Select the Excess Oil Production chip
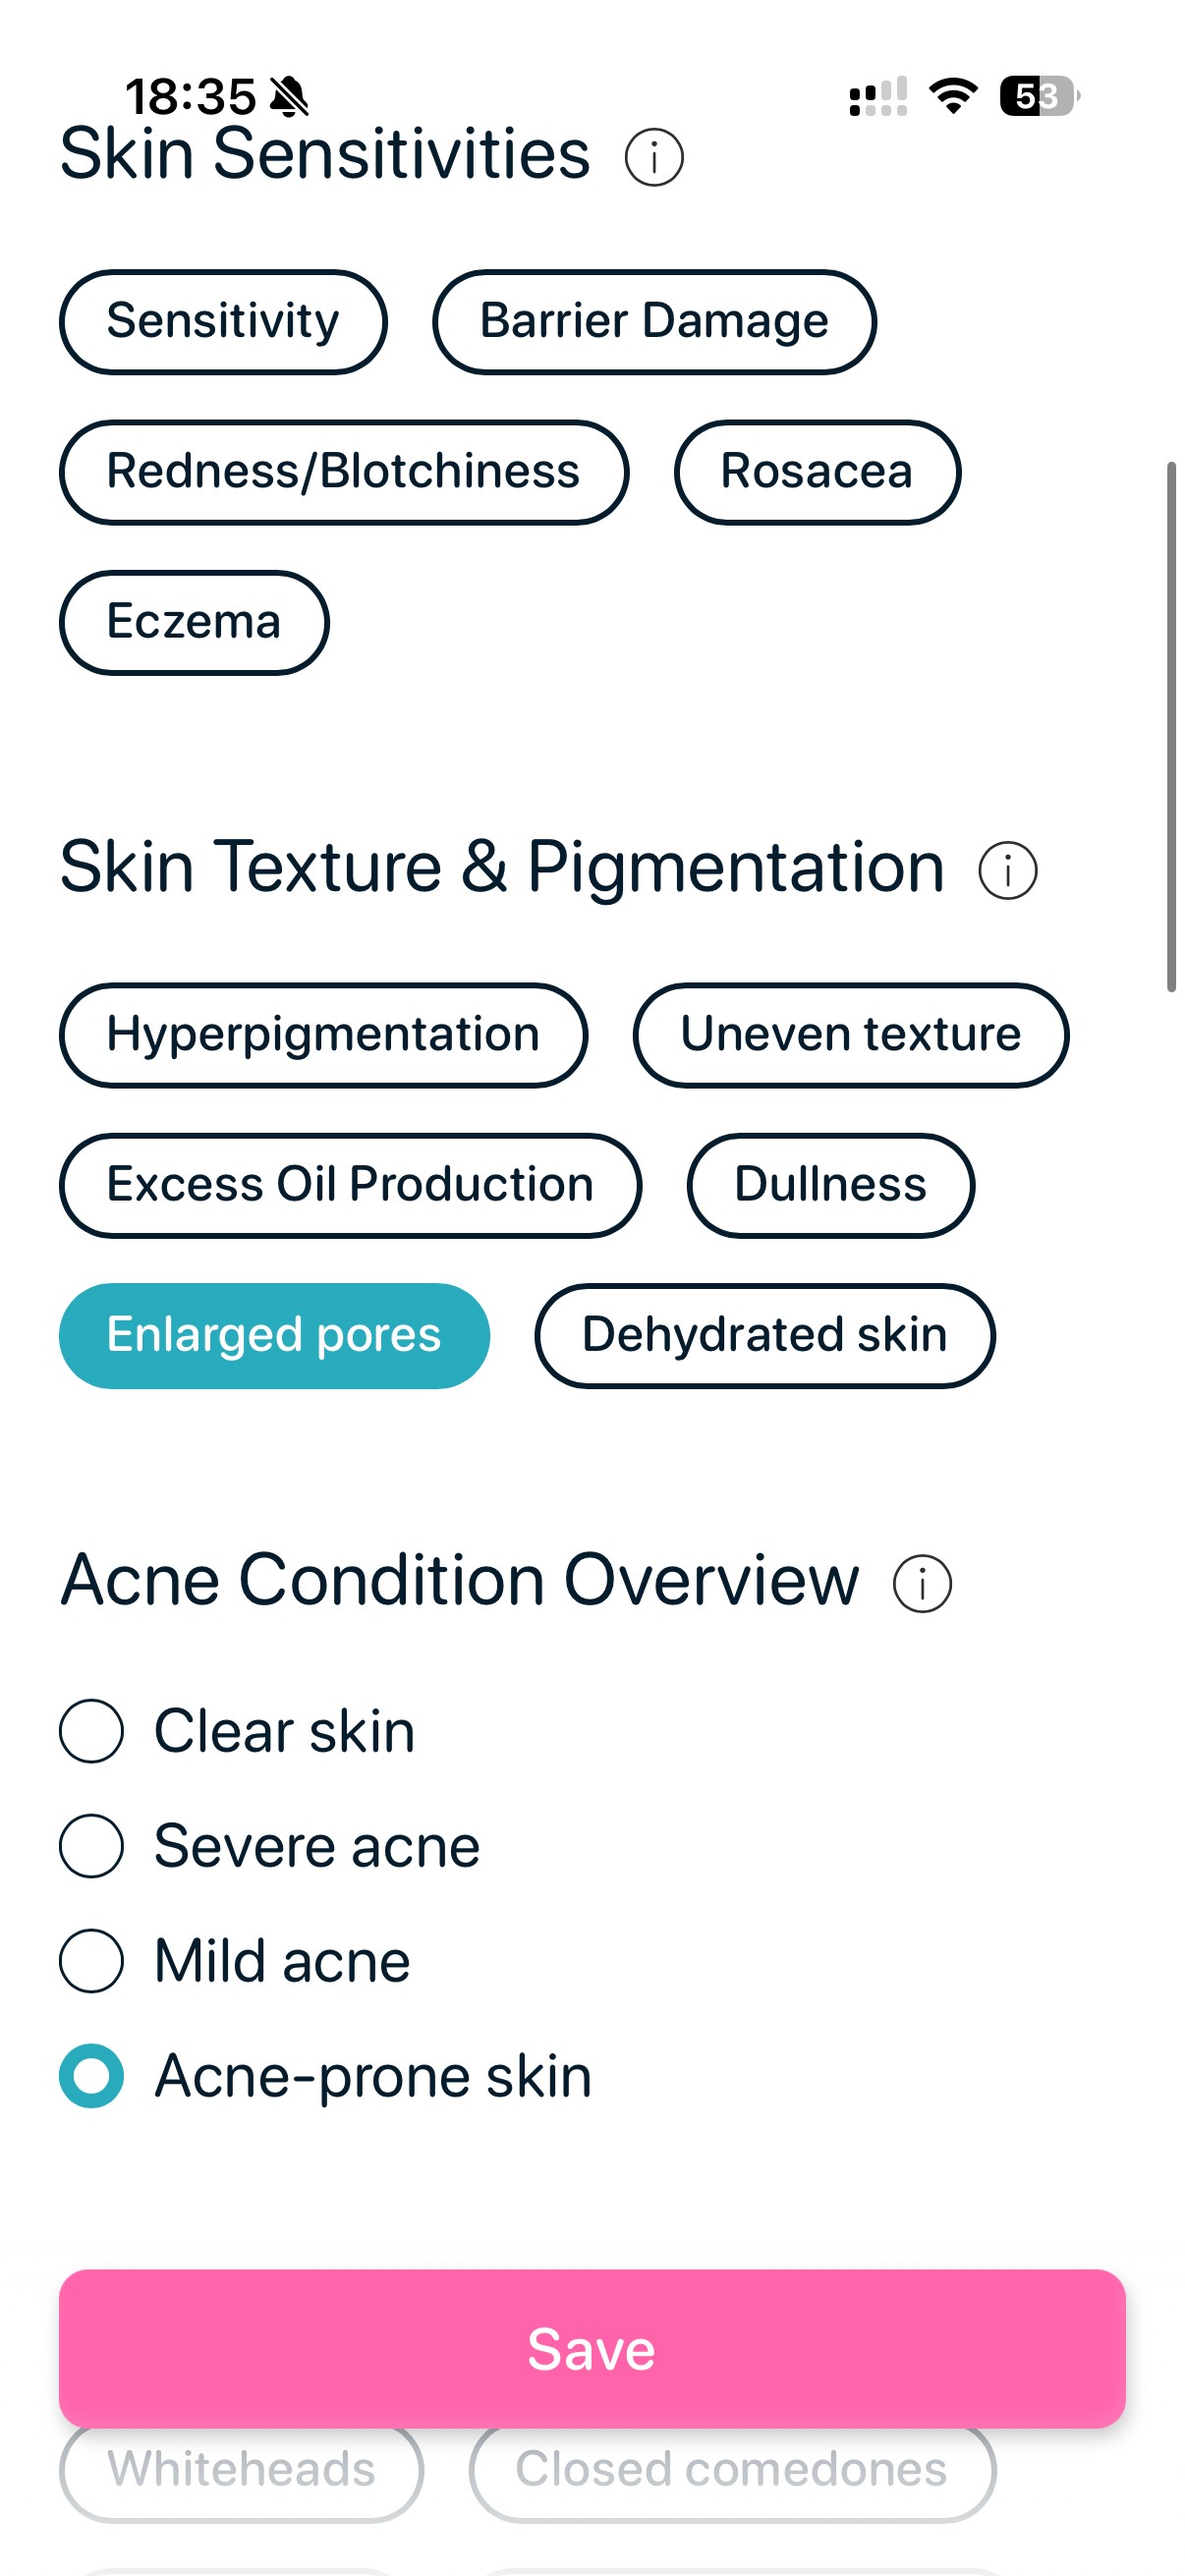The image size is (1185, 2576). click(351, 1185)
